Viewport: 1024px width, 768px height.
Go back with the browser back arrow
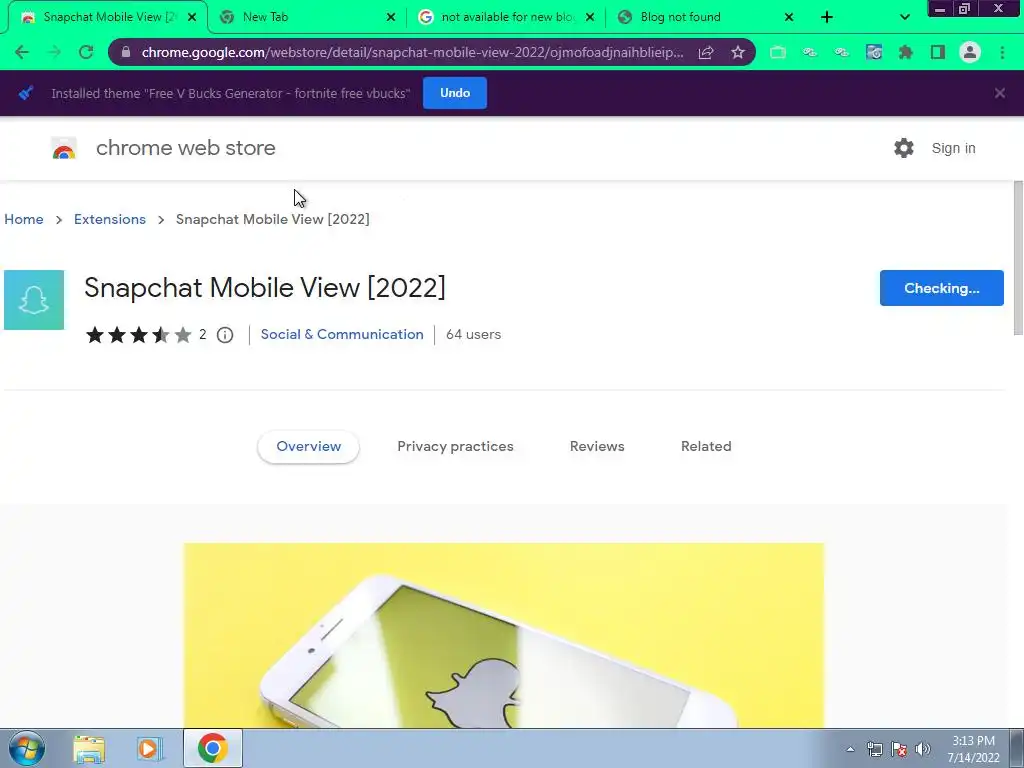[x=22, y=52]
